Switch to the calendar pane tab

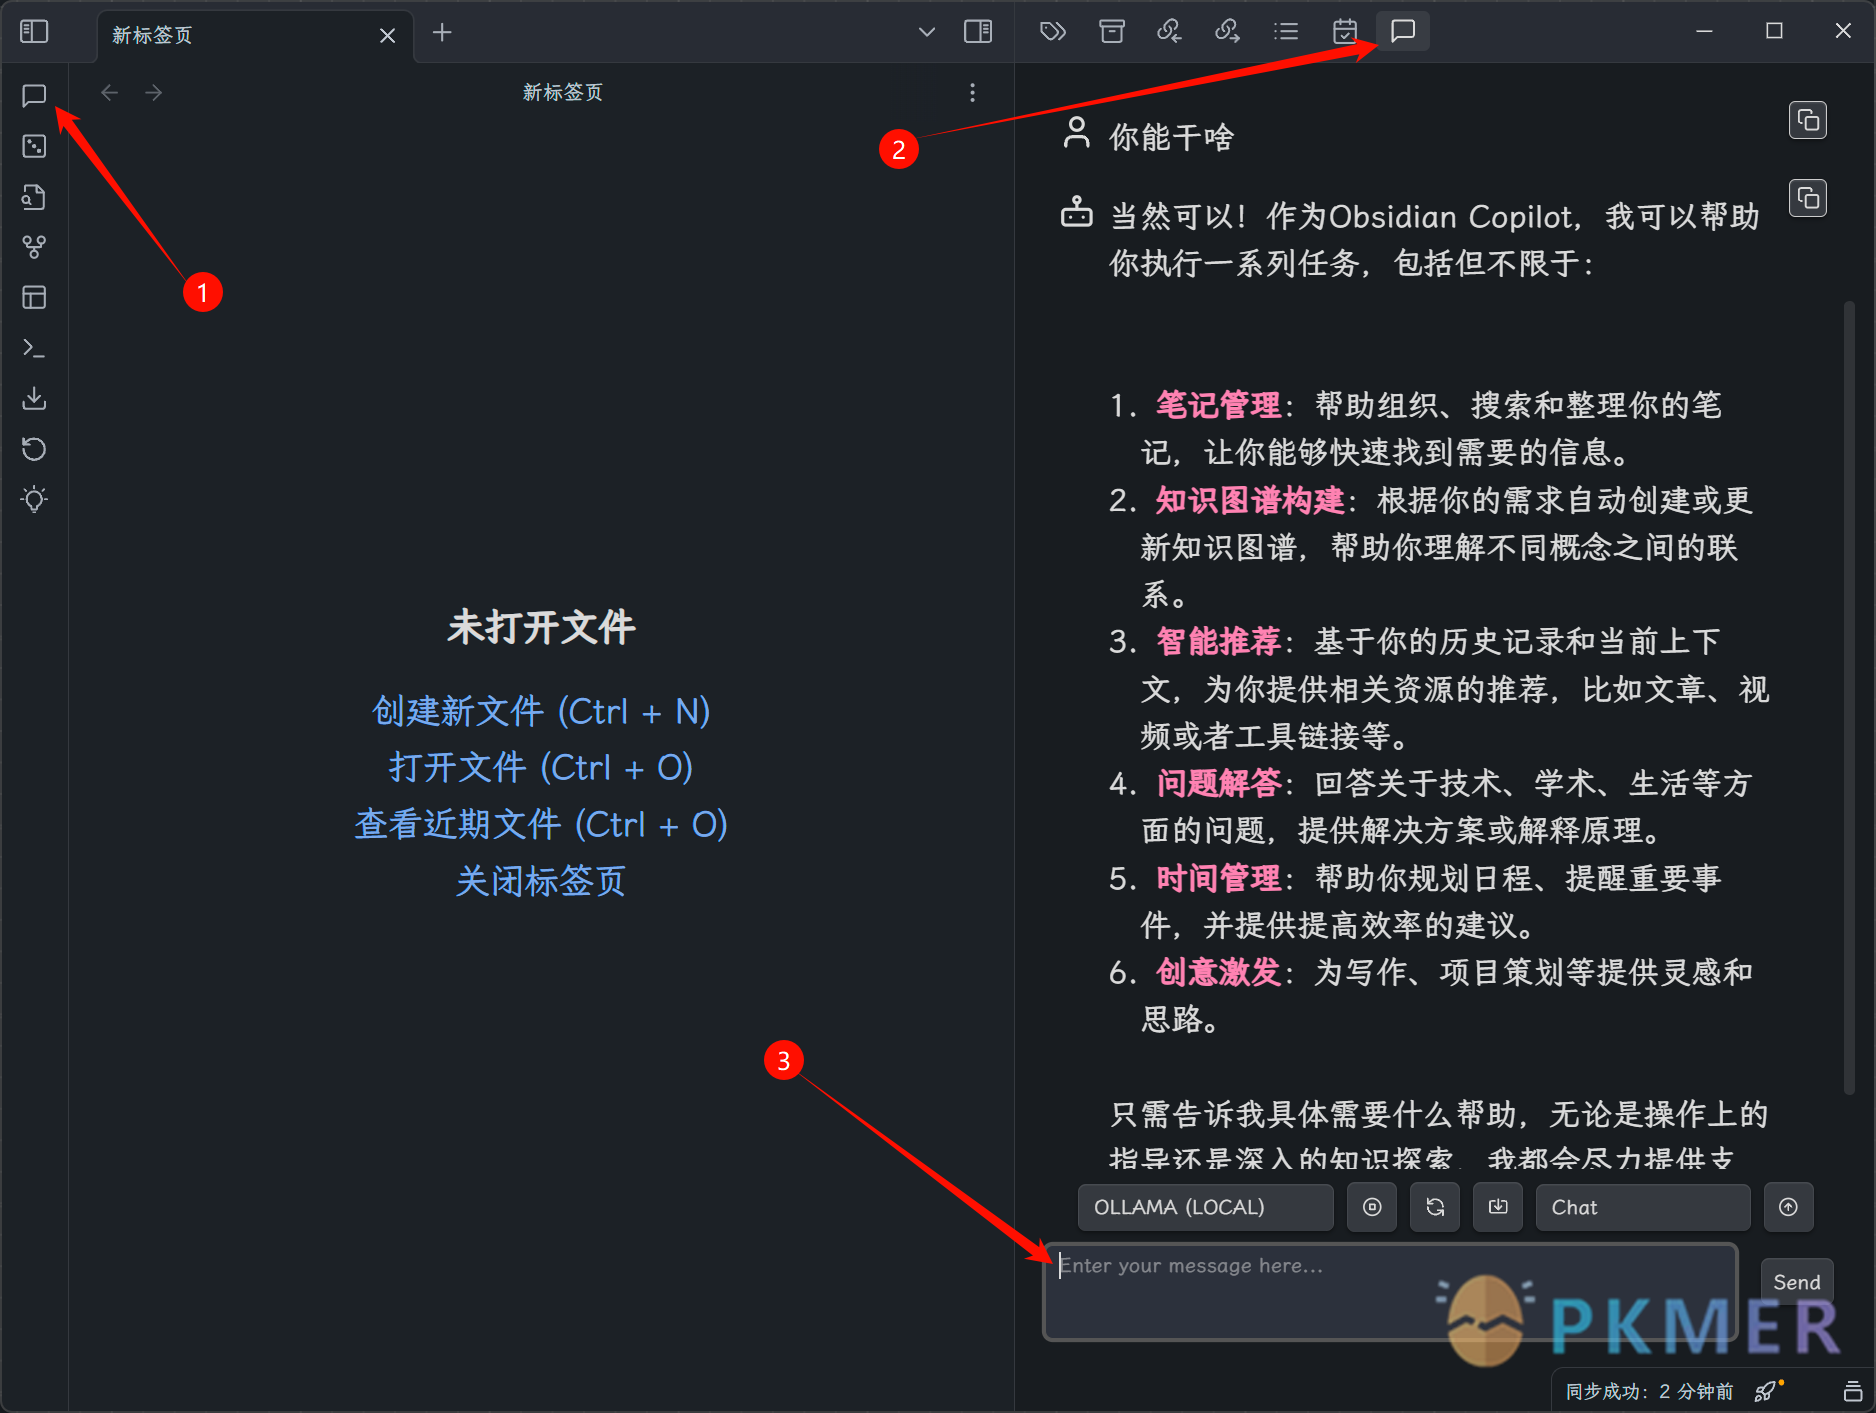click(x=1345, y=32)
